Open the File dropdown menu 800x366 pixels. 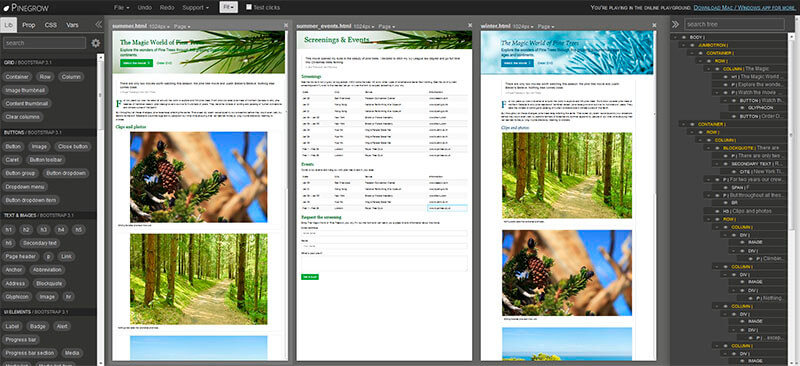(x=121, y=8)
